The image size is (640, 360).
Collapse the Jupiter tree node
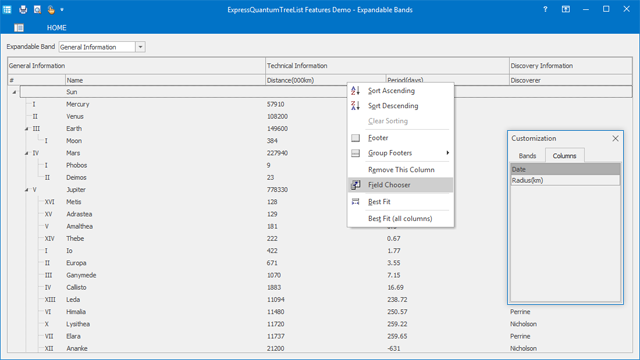click(27, 190)
